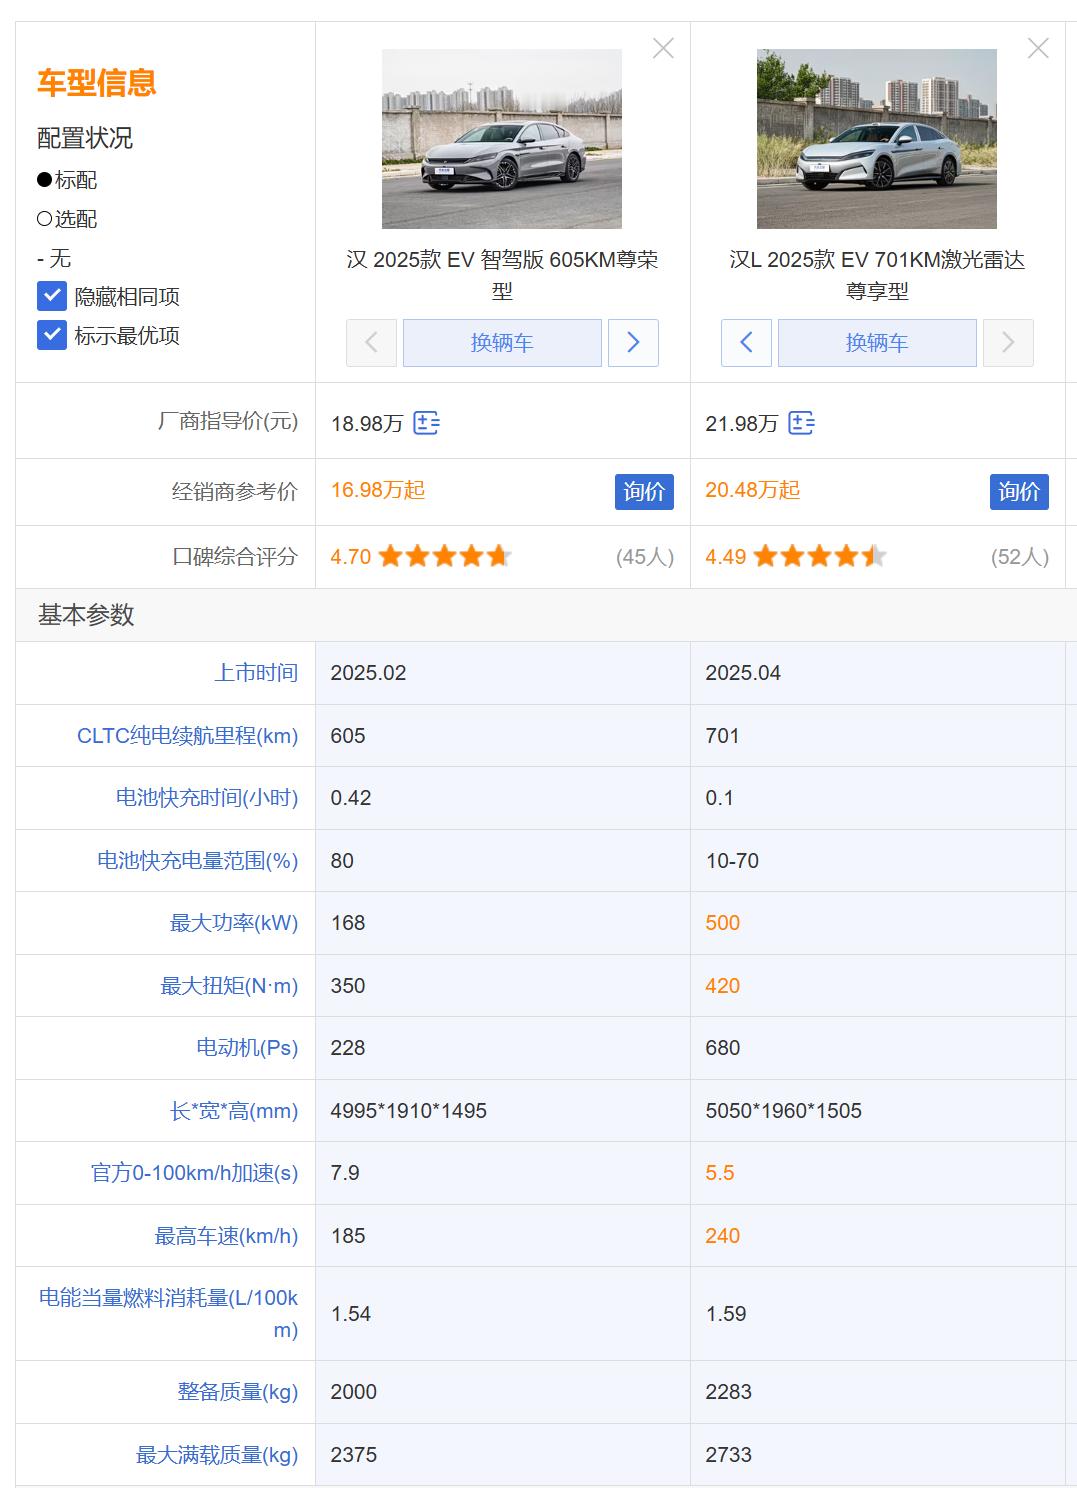This screenshot has width=1077, height=1488.
Task: Click the 16.98万起 dealer price link
Action: point(378,490)
